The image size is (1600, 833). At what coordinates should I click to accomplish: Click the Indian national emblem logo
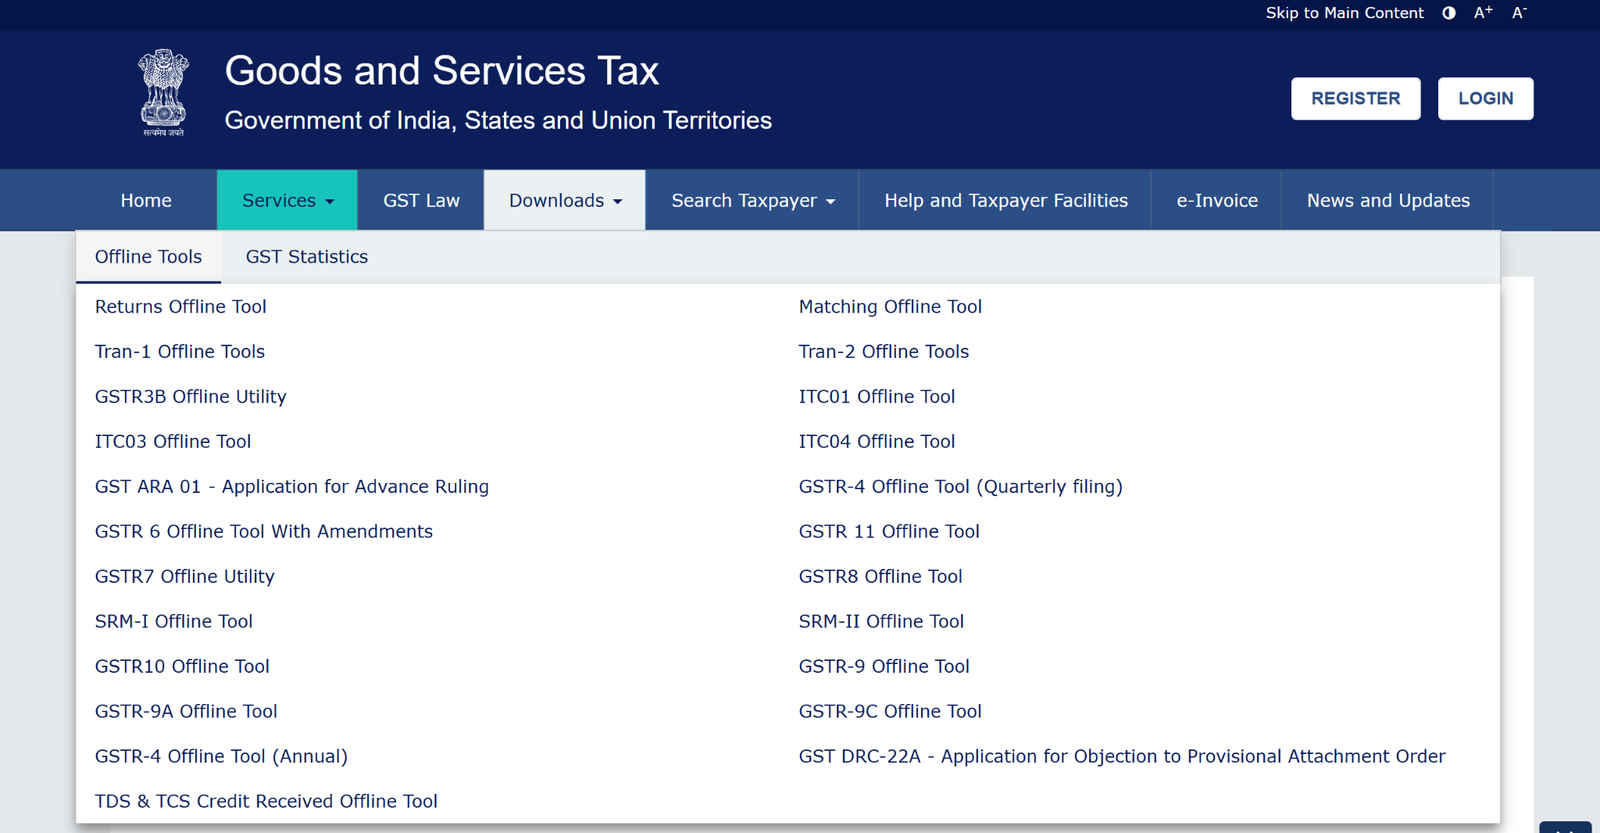pos(163,93)
